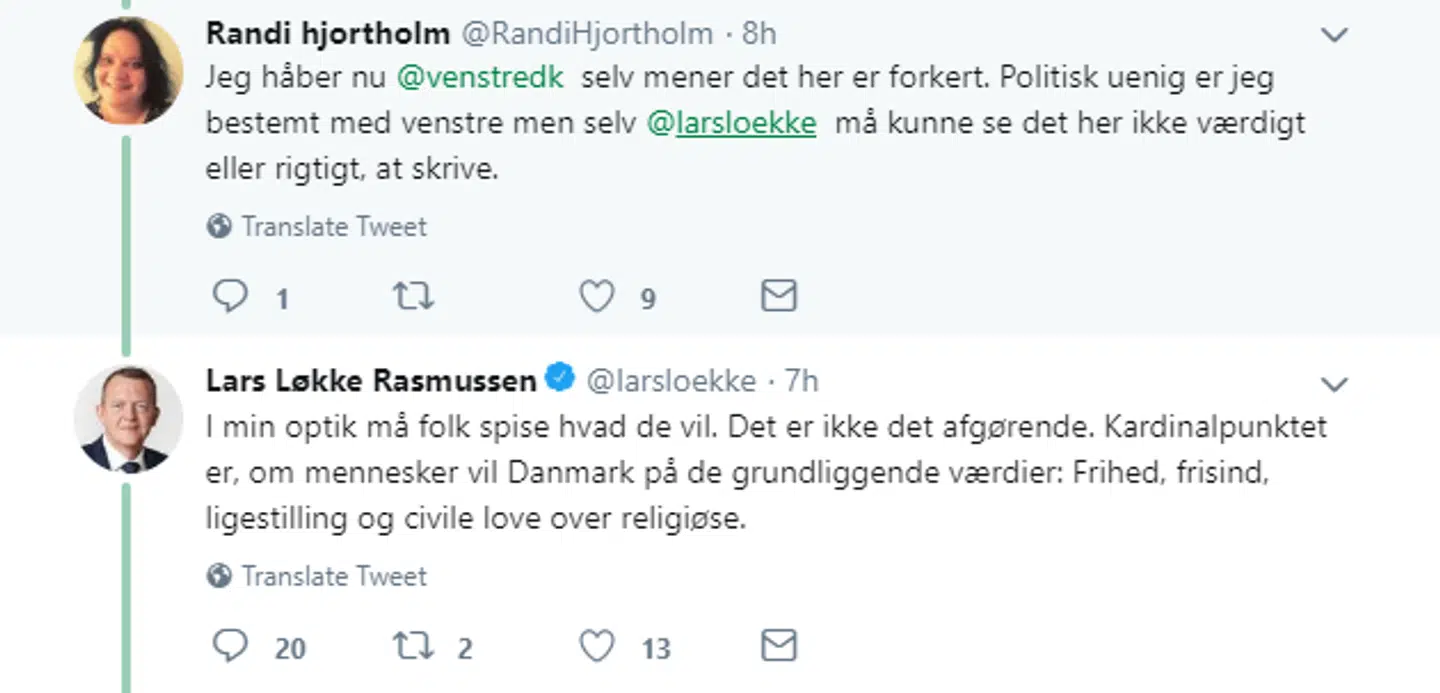
Task: Reply to Lars Løkke Rasmussen's tweet
Action: 231,647
